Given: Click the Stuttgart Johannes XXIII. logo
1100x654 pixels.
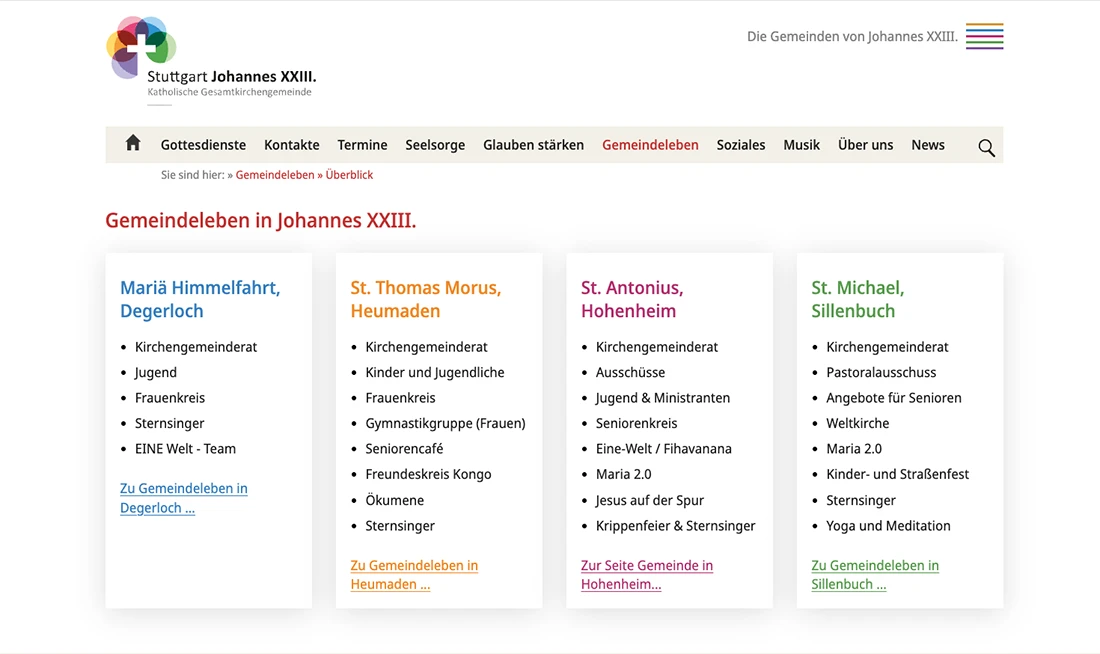Looking at the screenshot, I should pos(210,61).
